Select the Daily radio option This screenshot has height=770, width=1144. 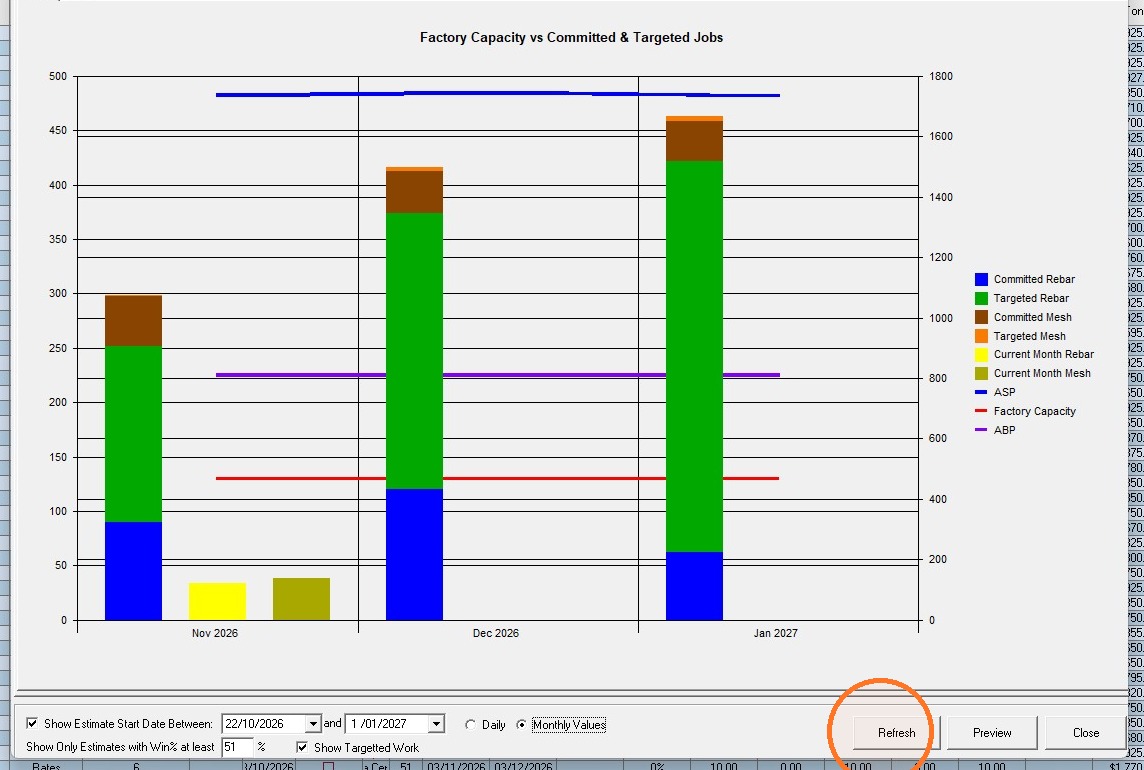click(471, 725)
